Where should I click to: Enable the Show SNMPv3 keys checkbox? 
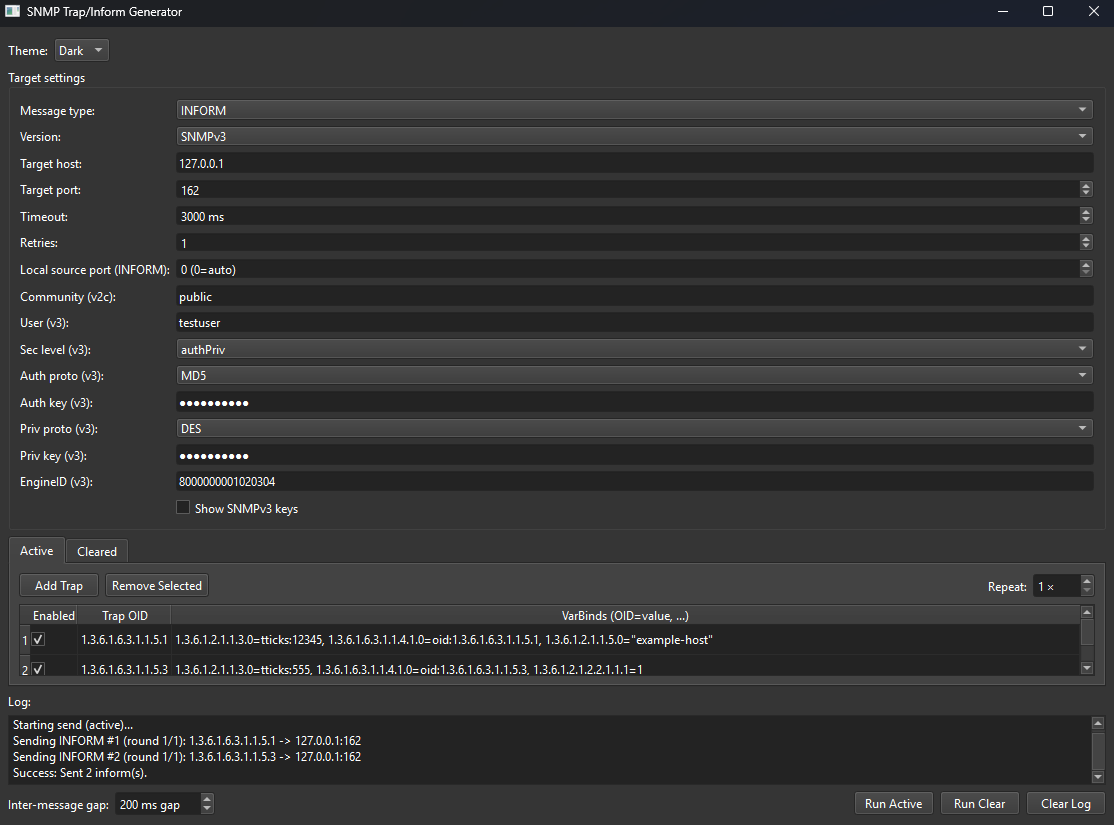[x=183, y=508]
